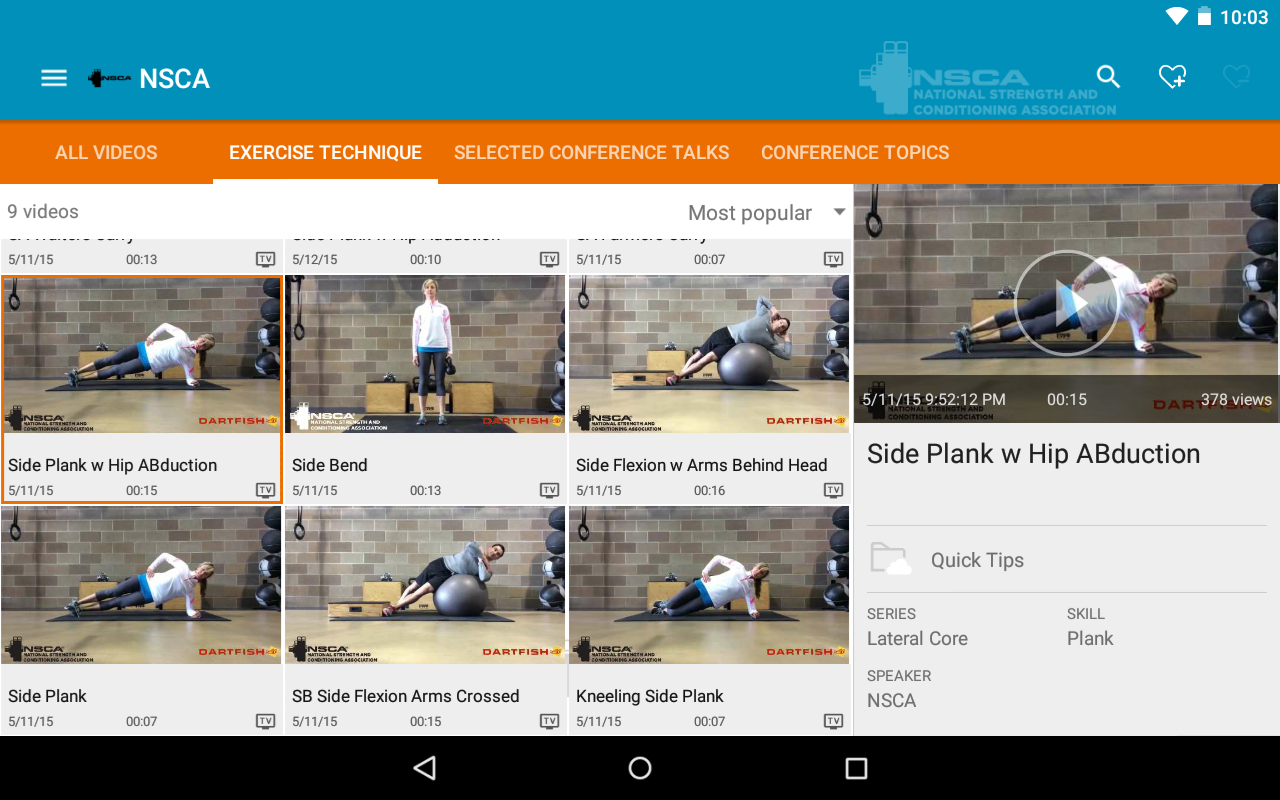Tap the search magnifier icon

1108,77
